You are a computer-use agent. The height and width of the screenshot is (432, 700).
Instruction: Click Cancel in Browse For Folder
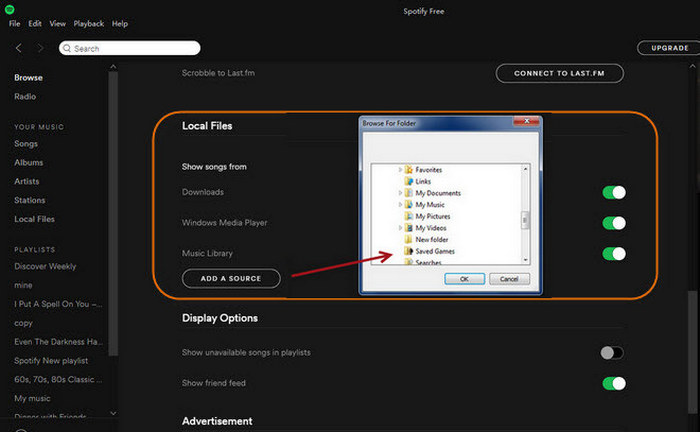coord(509,279)
